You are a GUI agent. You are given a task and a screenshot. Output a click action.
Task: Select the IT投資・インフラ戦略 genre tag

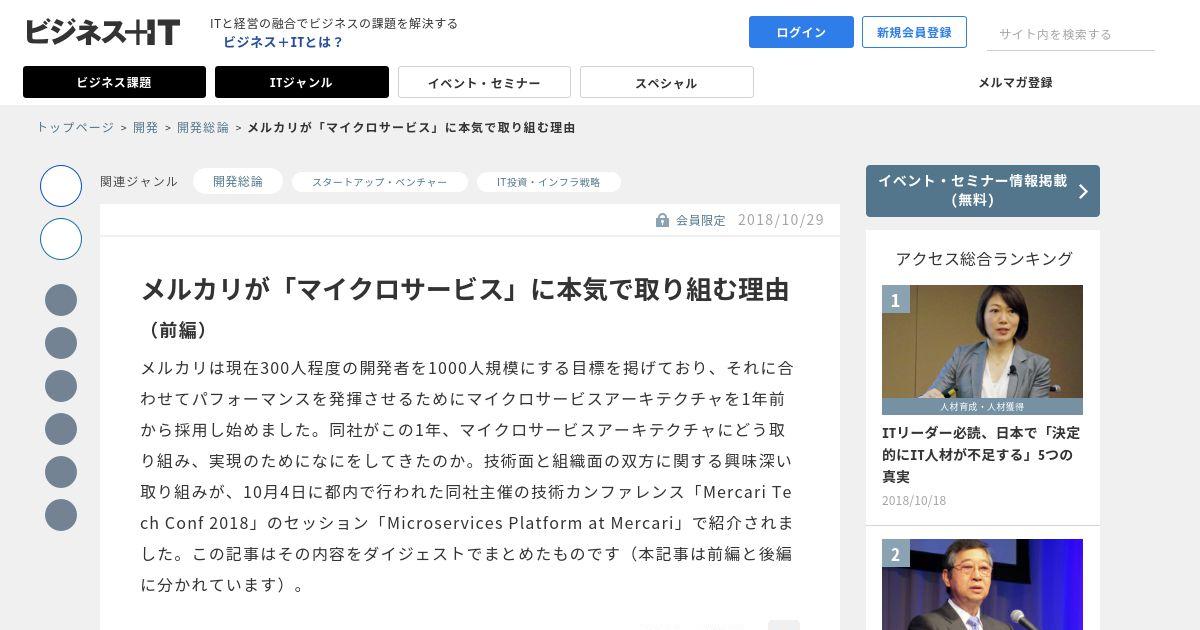click(548, 182)
